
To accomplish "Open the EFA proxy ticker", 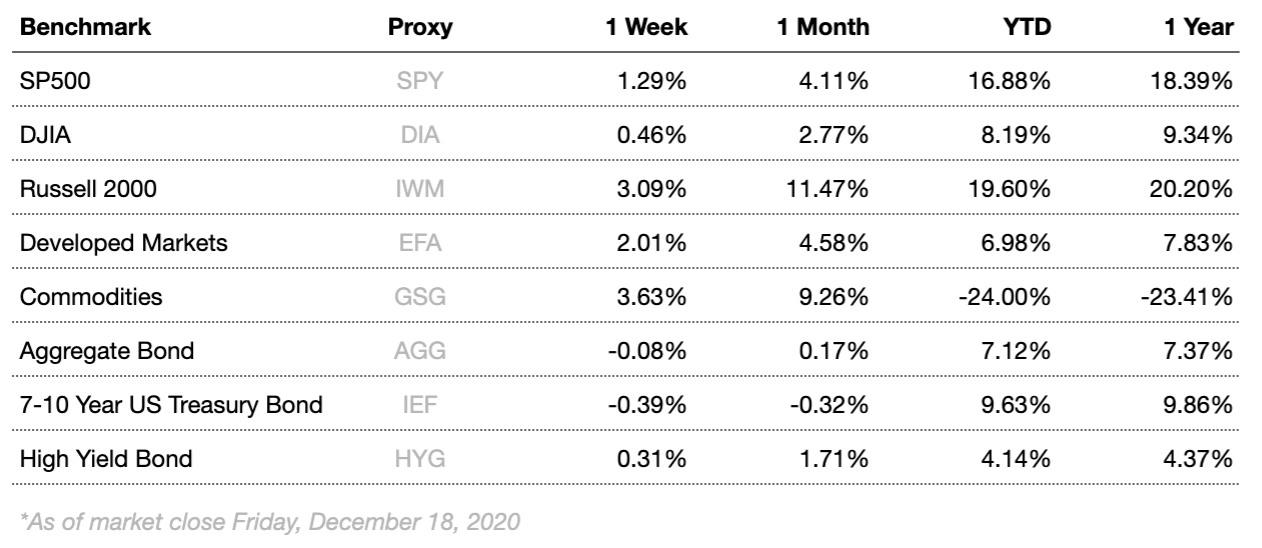I will pyautogui.click(x=420, y=244).
